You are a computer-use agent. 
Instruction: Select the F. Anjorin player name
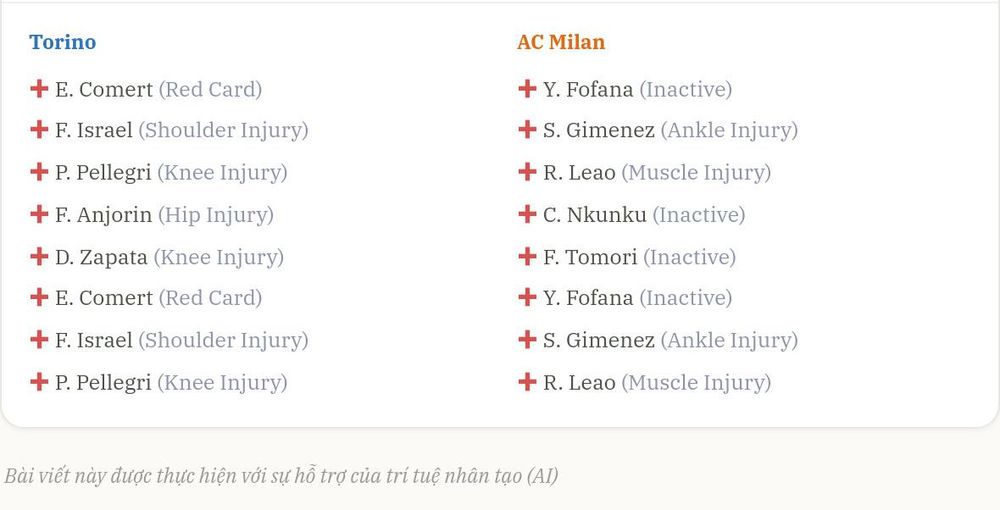[103, 215]
